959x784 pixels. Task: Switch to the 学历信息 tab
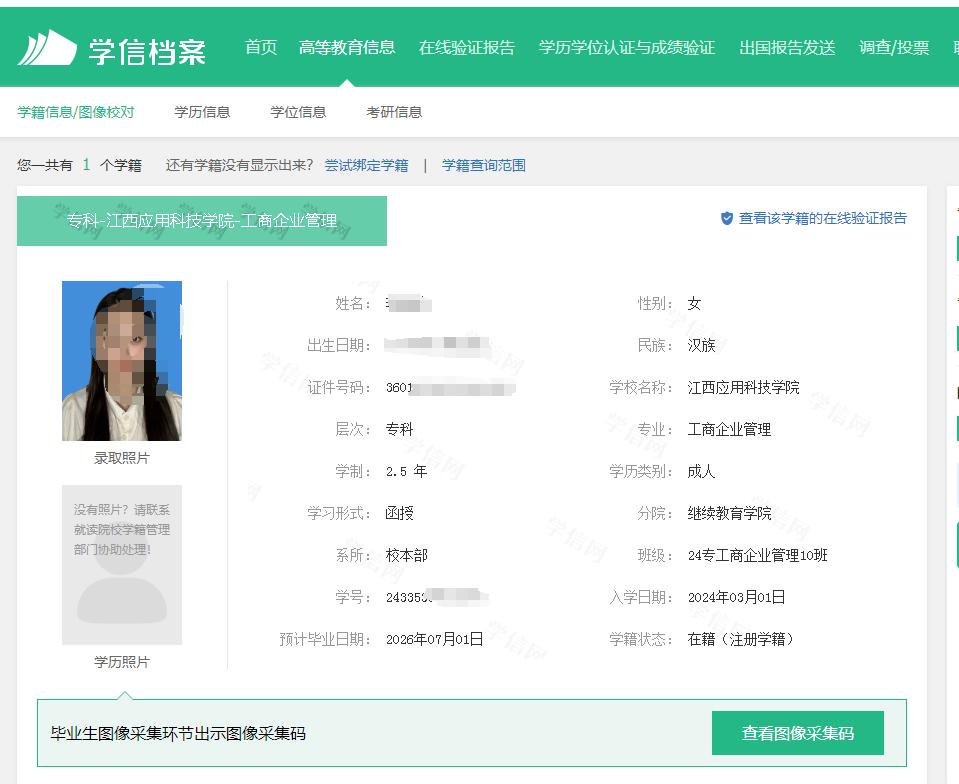point(202,112)
